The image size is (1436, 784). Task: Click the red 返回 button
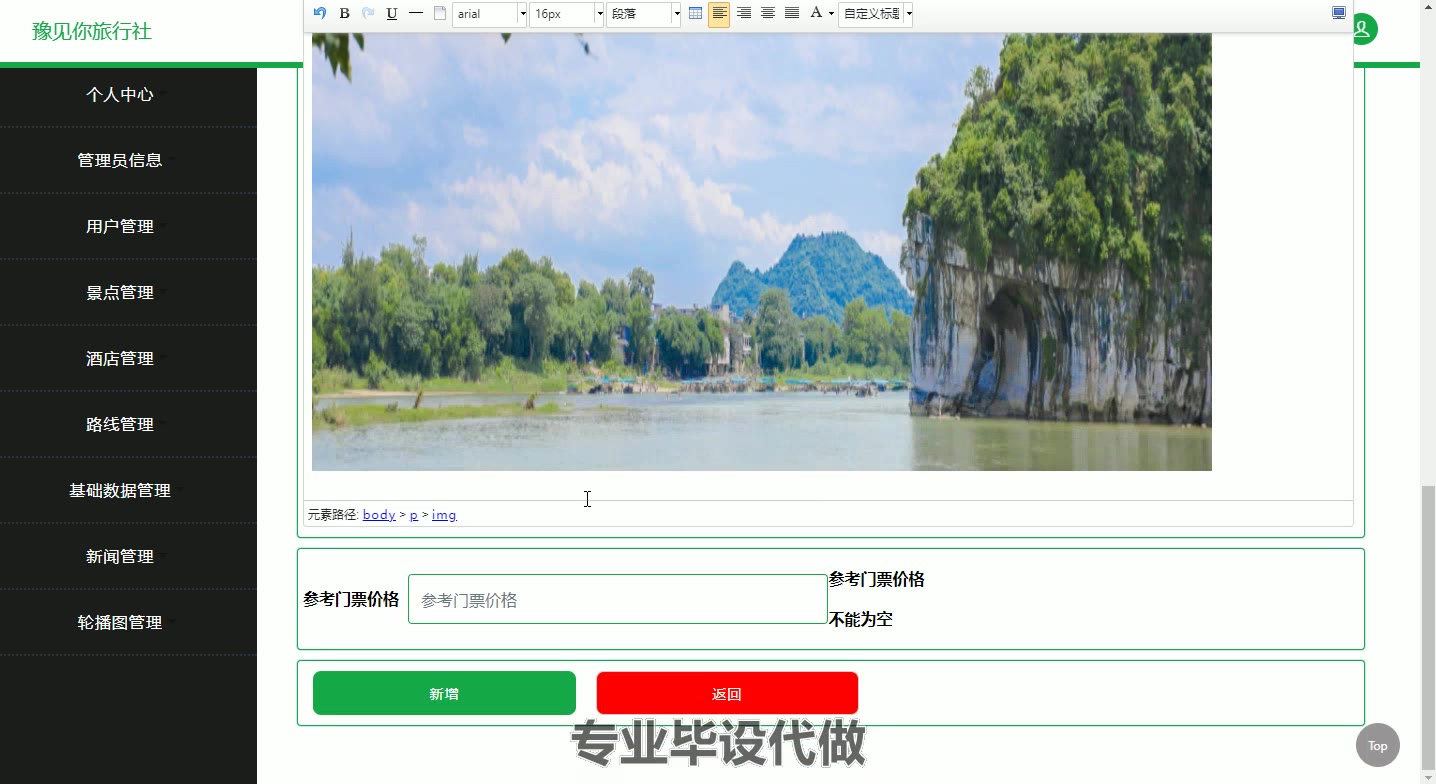(727, 693)
